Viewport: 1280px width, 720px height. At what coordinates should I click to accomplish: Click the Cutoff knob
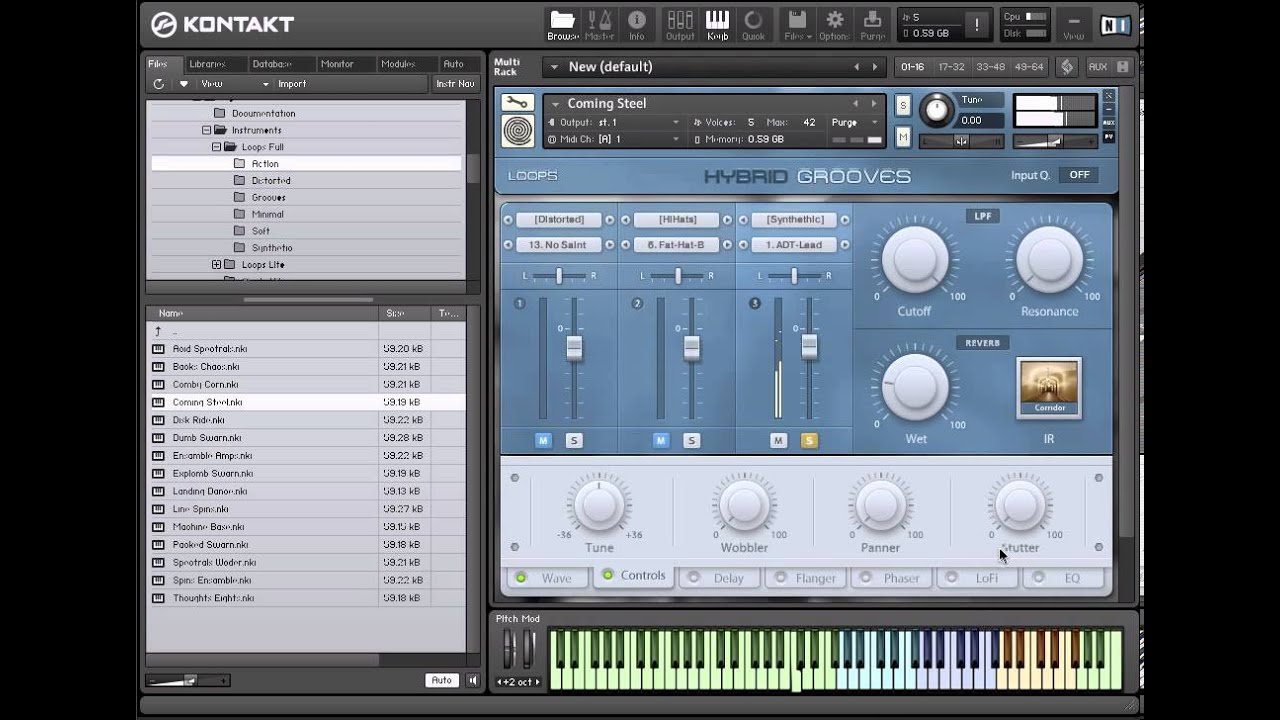coord(914,258)
